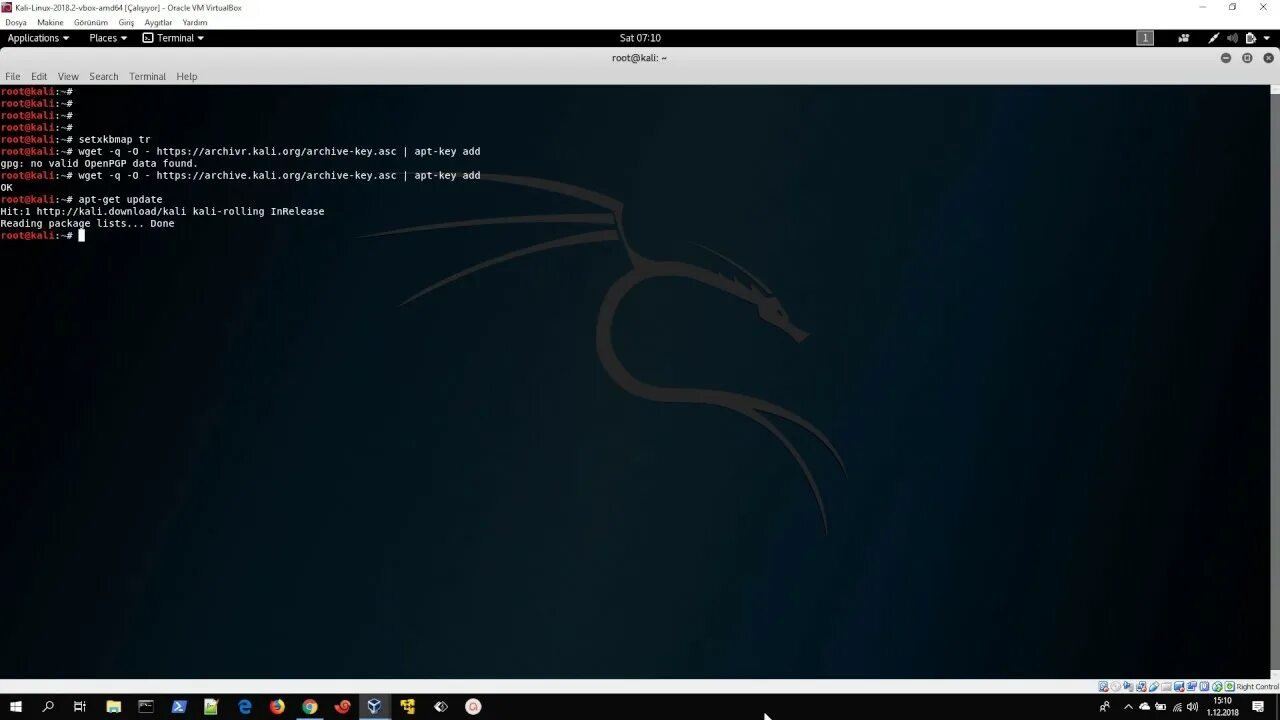The width and height of the screenshot is (1280, 720).
Task: Open Windows taskbar search
Action: pyautogui.click(x=48, y=706)
